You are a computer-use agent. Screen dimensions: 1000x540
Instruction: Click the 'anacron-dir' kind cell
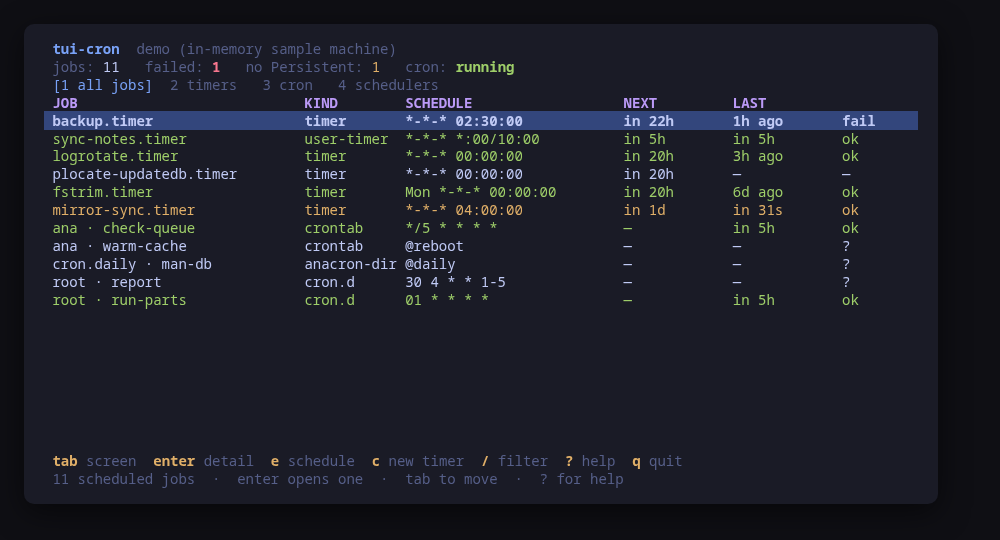click(x=350, y=265)
